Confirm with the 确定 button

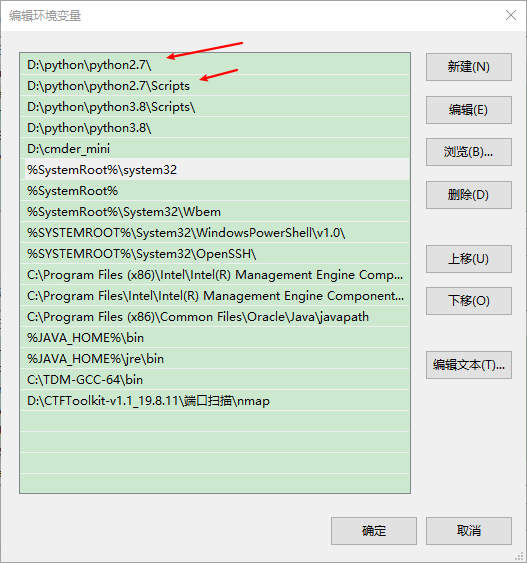(x=374, y=531)
